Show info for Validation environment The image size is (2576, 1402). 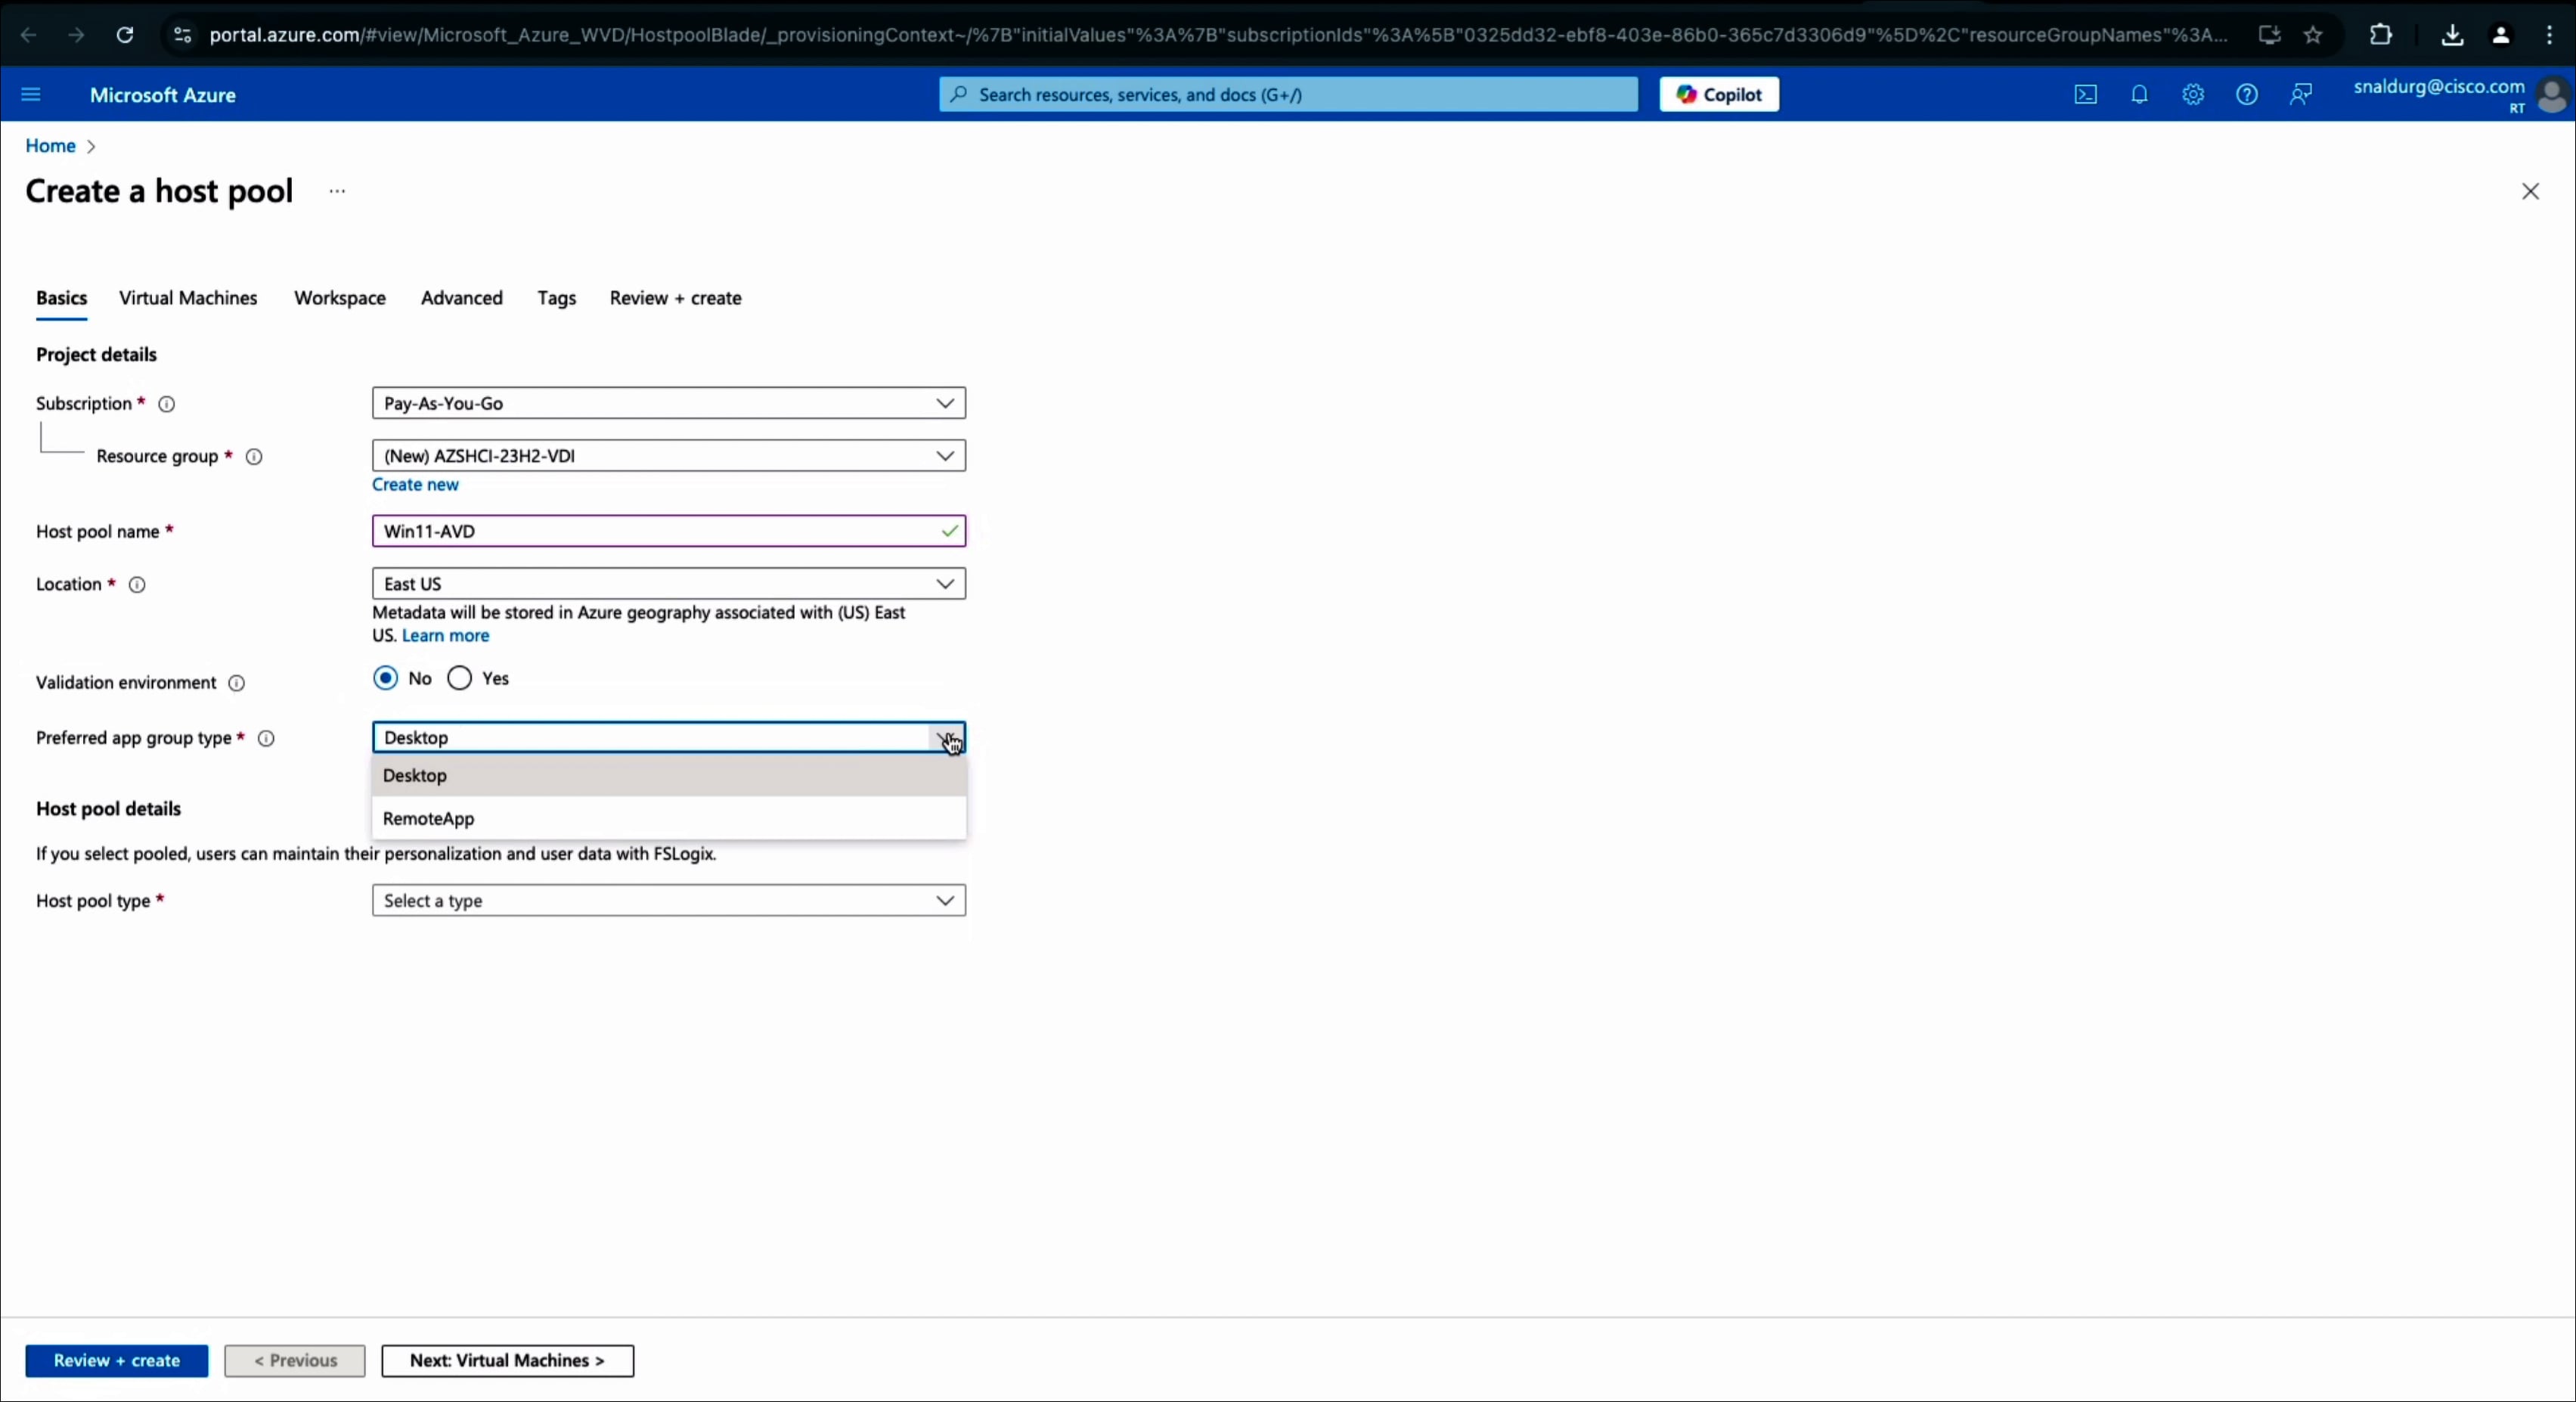coord(236,683)
